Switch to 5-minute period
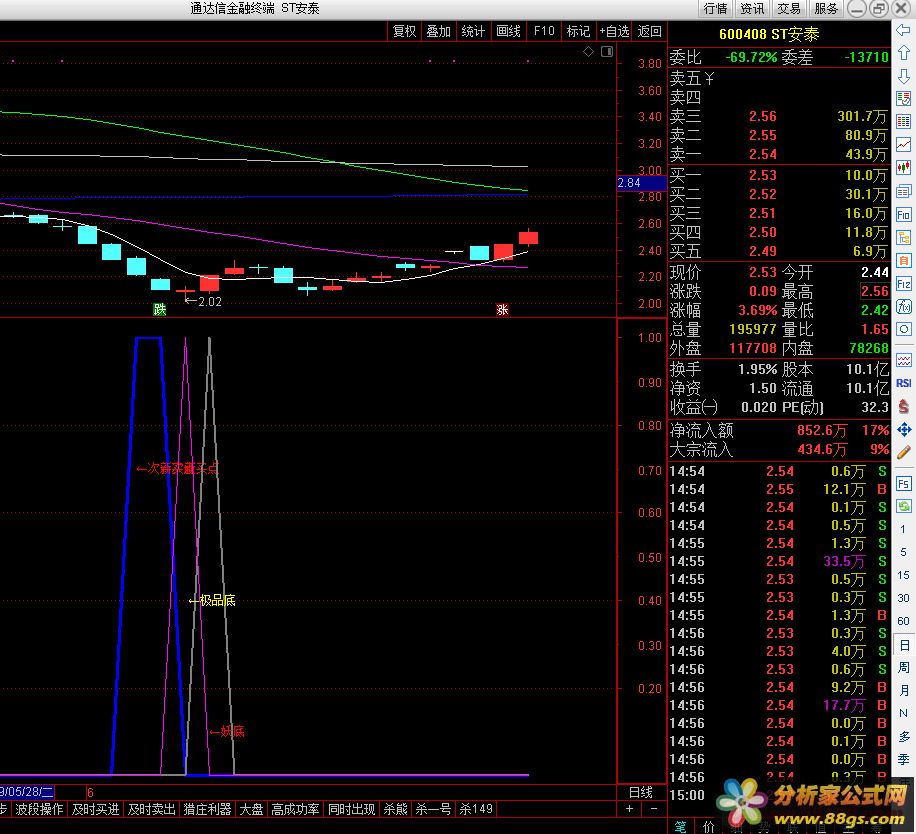This screenshot has width=916, height=834. pyautogui.click(x=903, y=552)
